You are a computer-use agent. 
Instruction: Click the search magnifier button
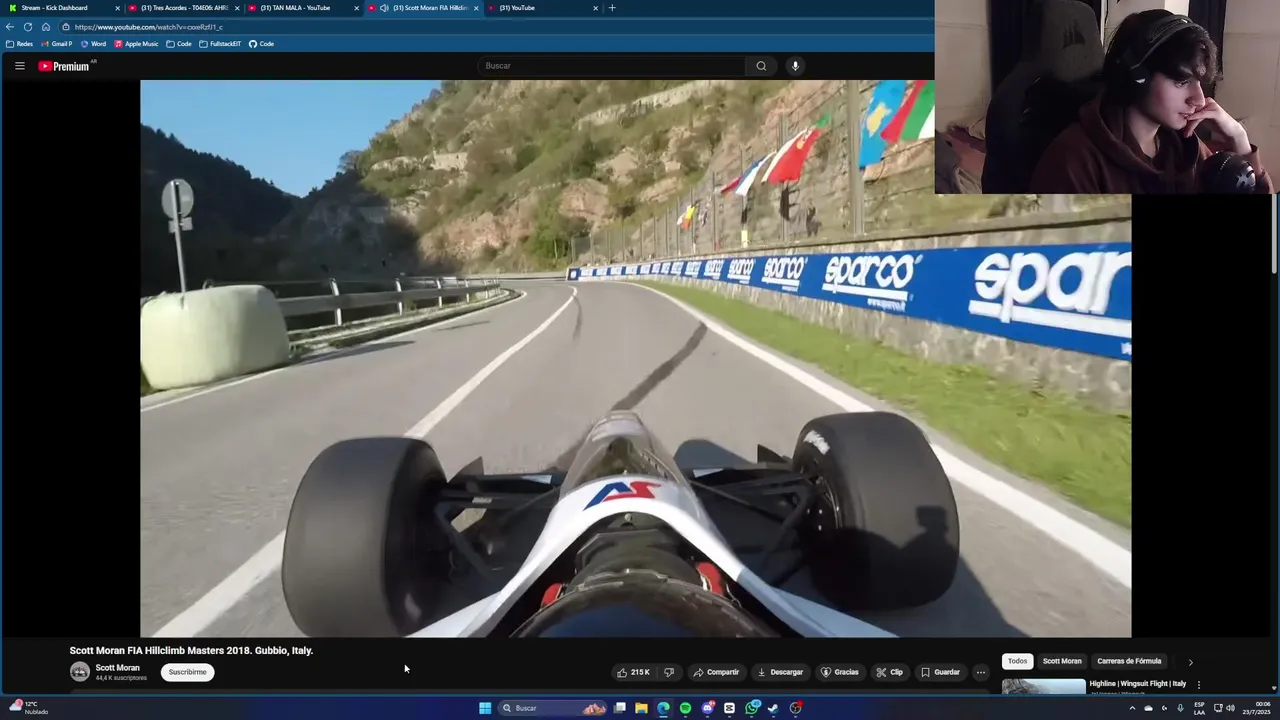[761, 66]
